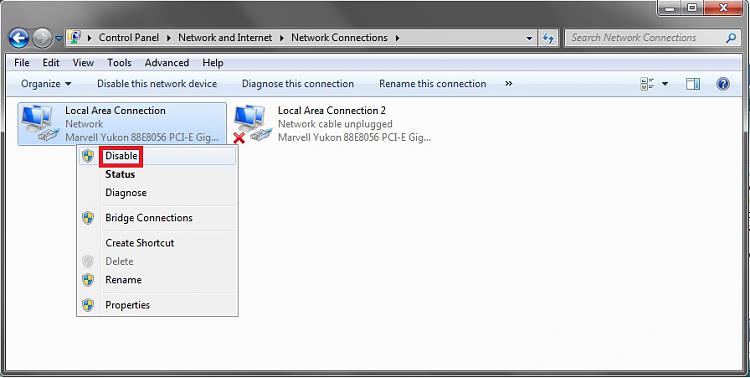Viewport: 750px width, 378px height.
Task: Choose Rename in the context menu
Action: (157, 280)
